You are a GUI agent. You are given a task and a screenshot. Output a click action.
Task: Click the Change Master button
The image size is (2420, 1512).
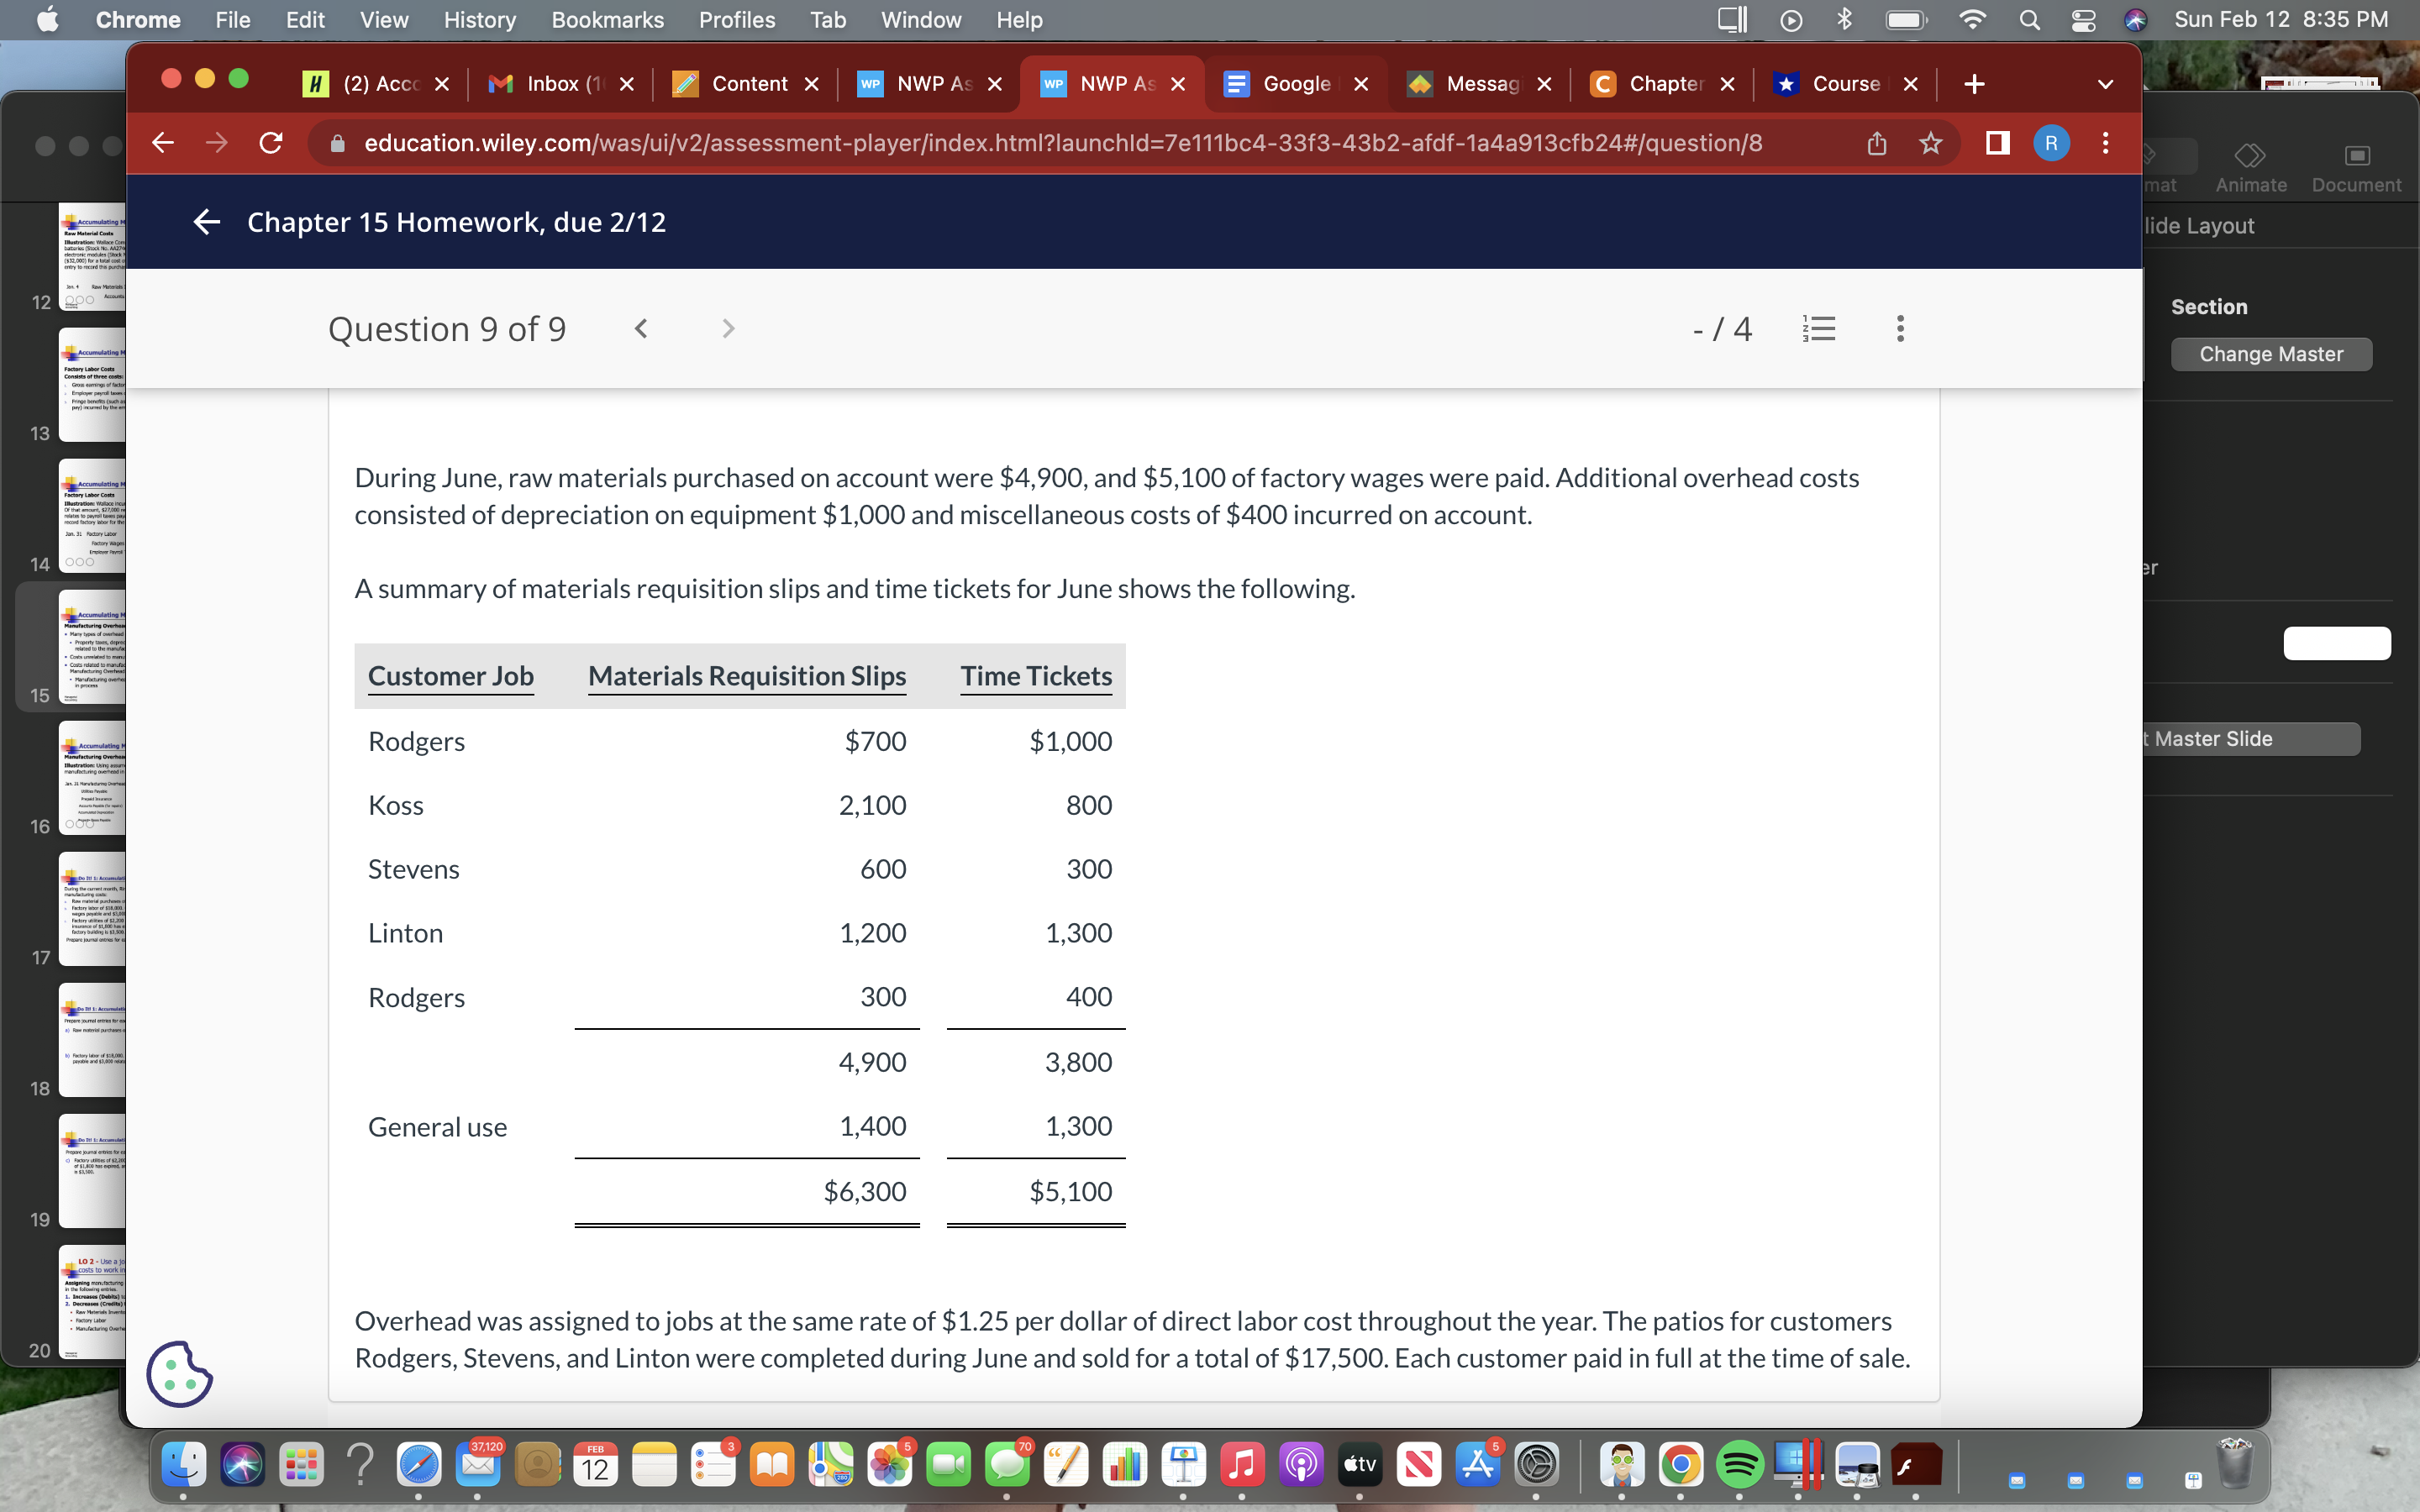point(2271,353)
